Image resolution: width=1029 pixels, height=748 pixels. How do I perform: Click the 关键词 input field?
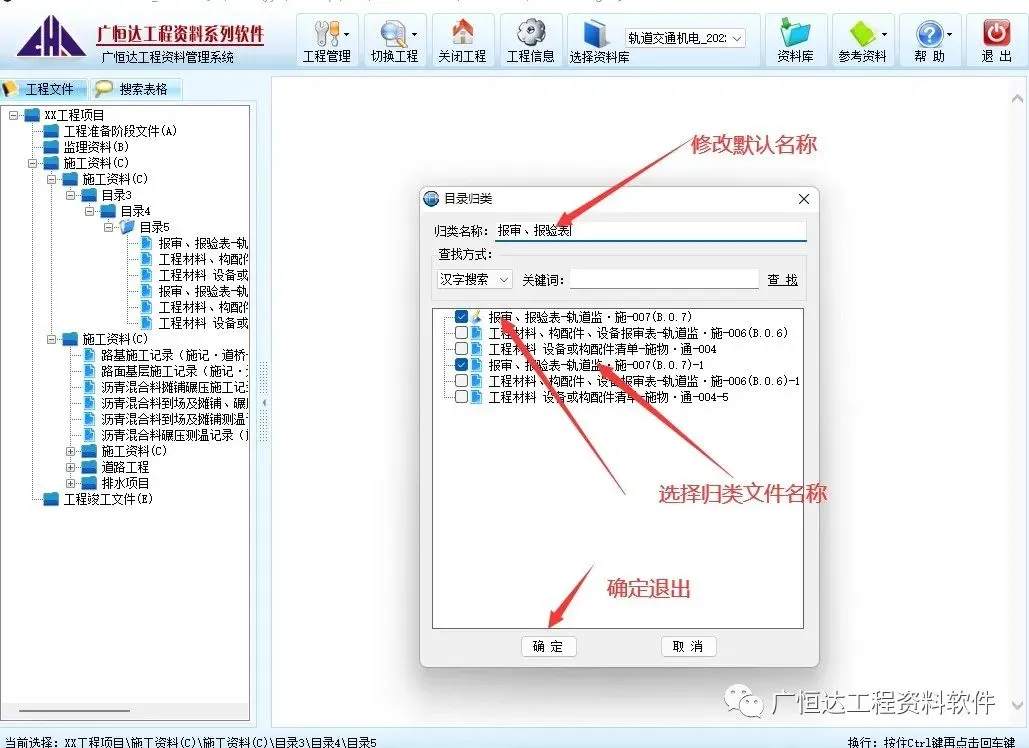(x=664, y=280)
